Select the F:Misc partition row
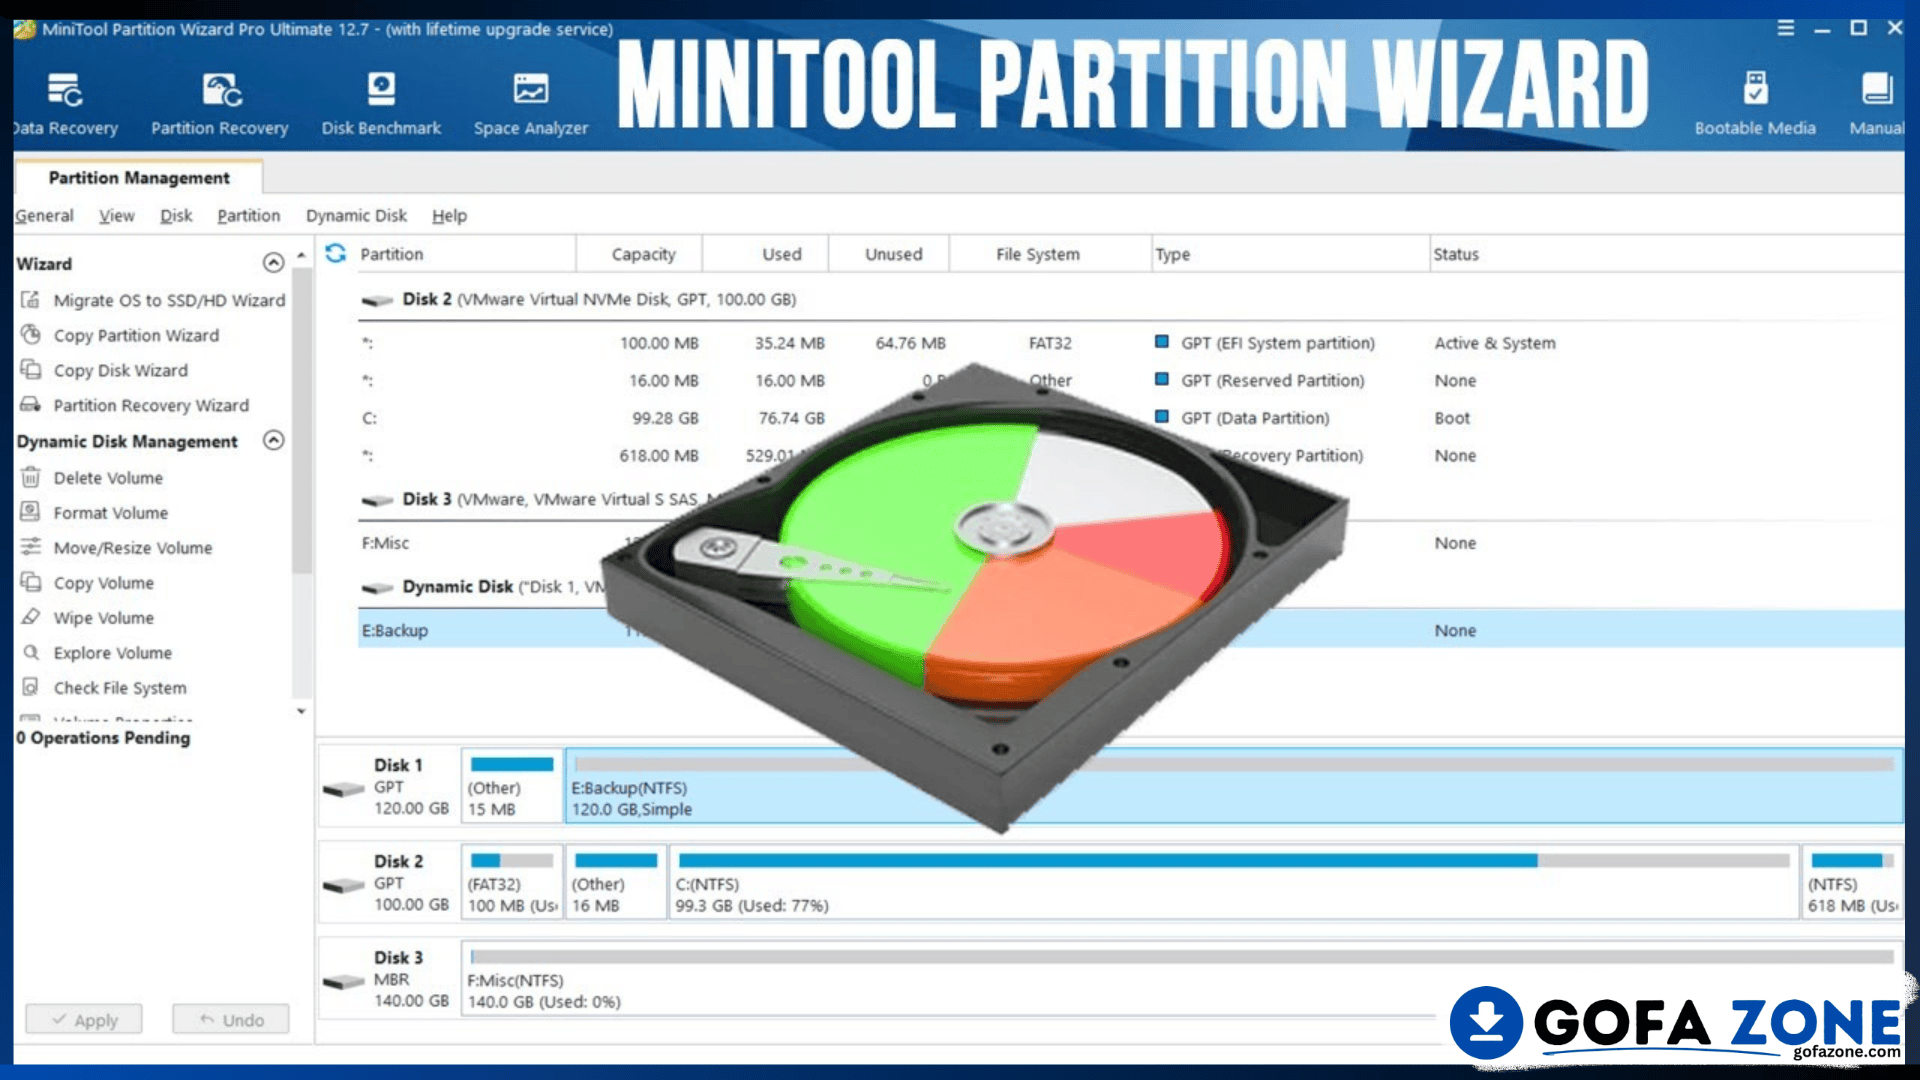This screenshot has height=1080, width=1920. [x=1130, y=543]
